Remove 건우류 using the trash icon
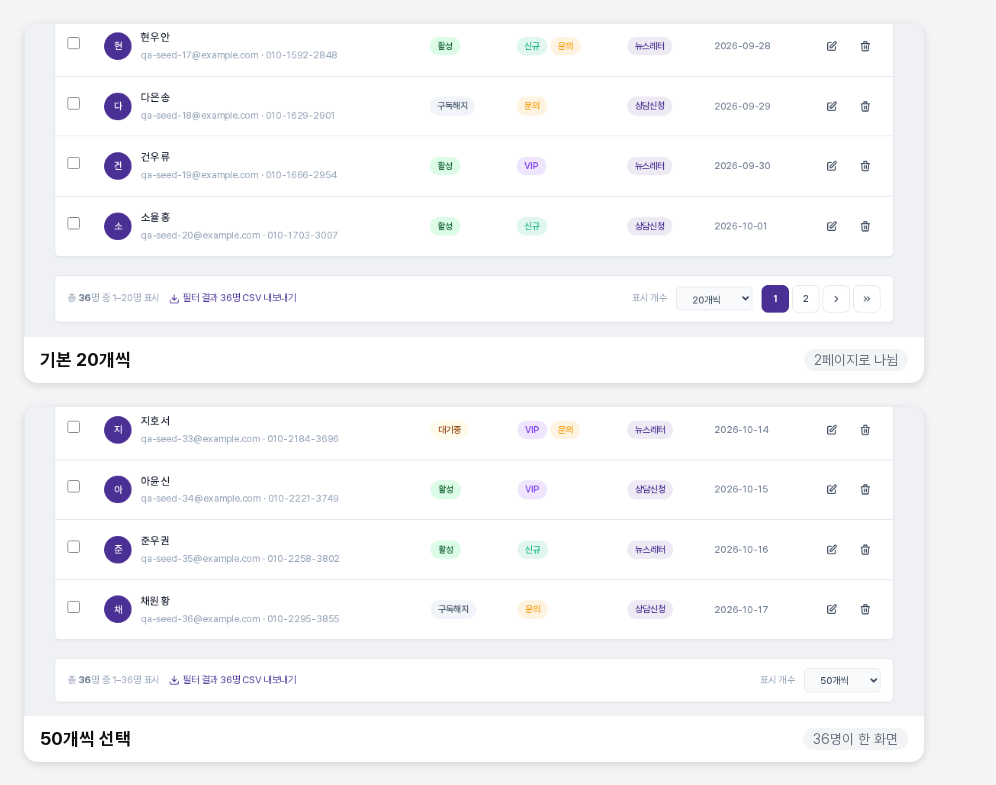This screenshot has height=785, width=996. point(865,166)
